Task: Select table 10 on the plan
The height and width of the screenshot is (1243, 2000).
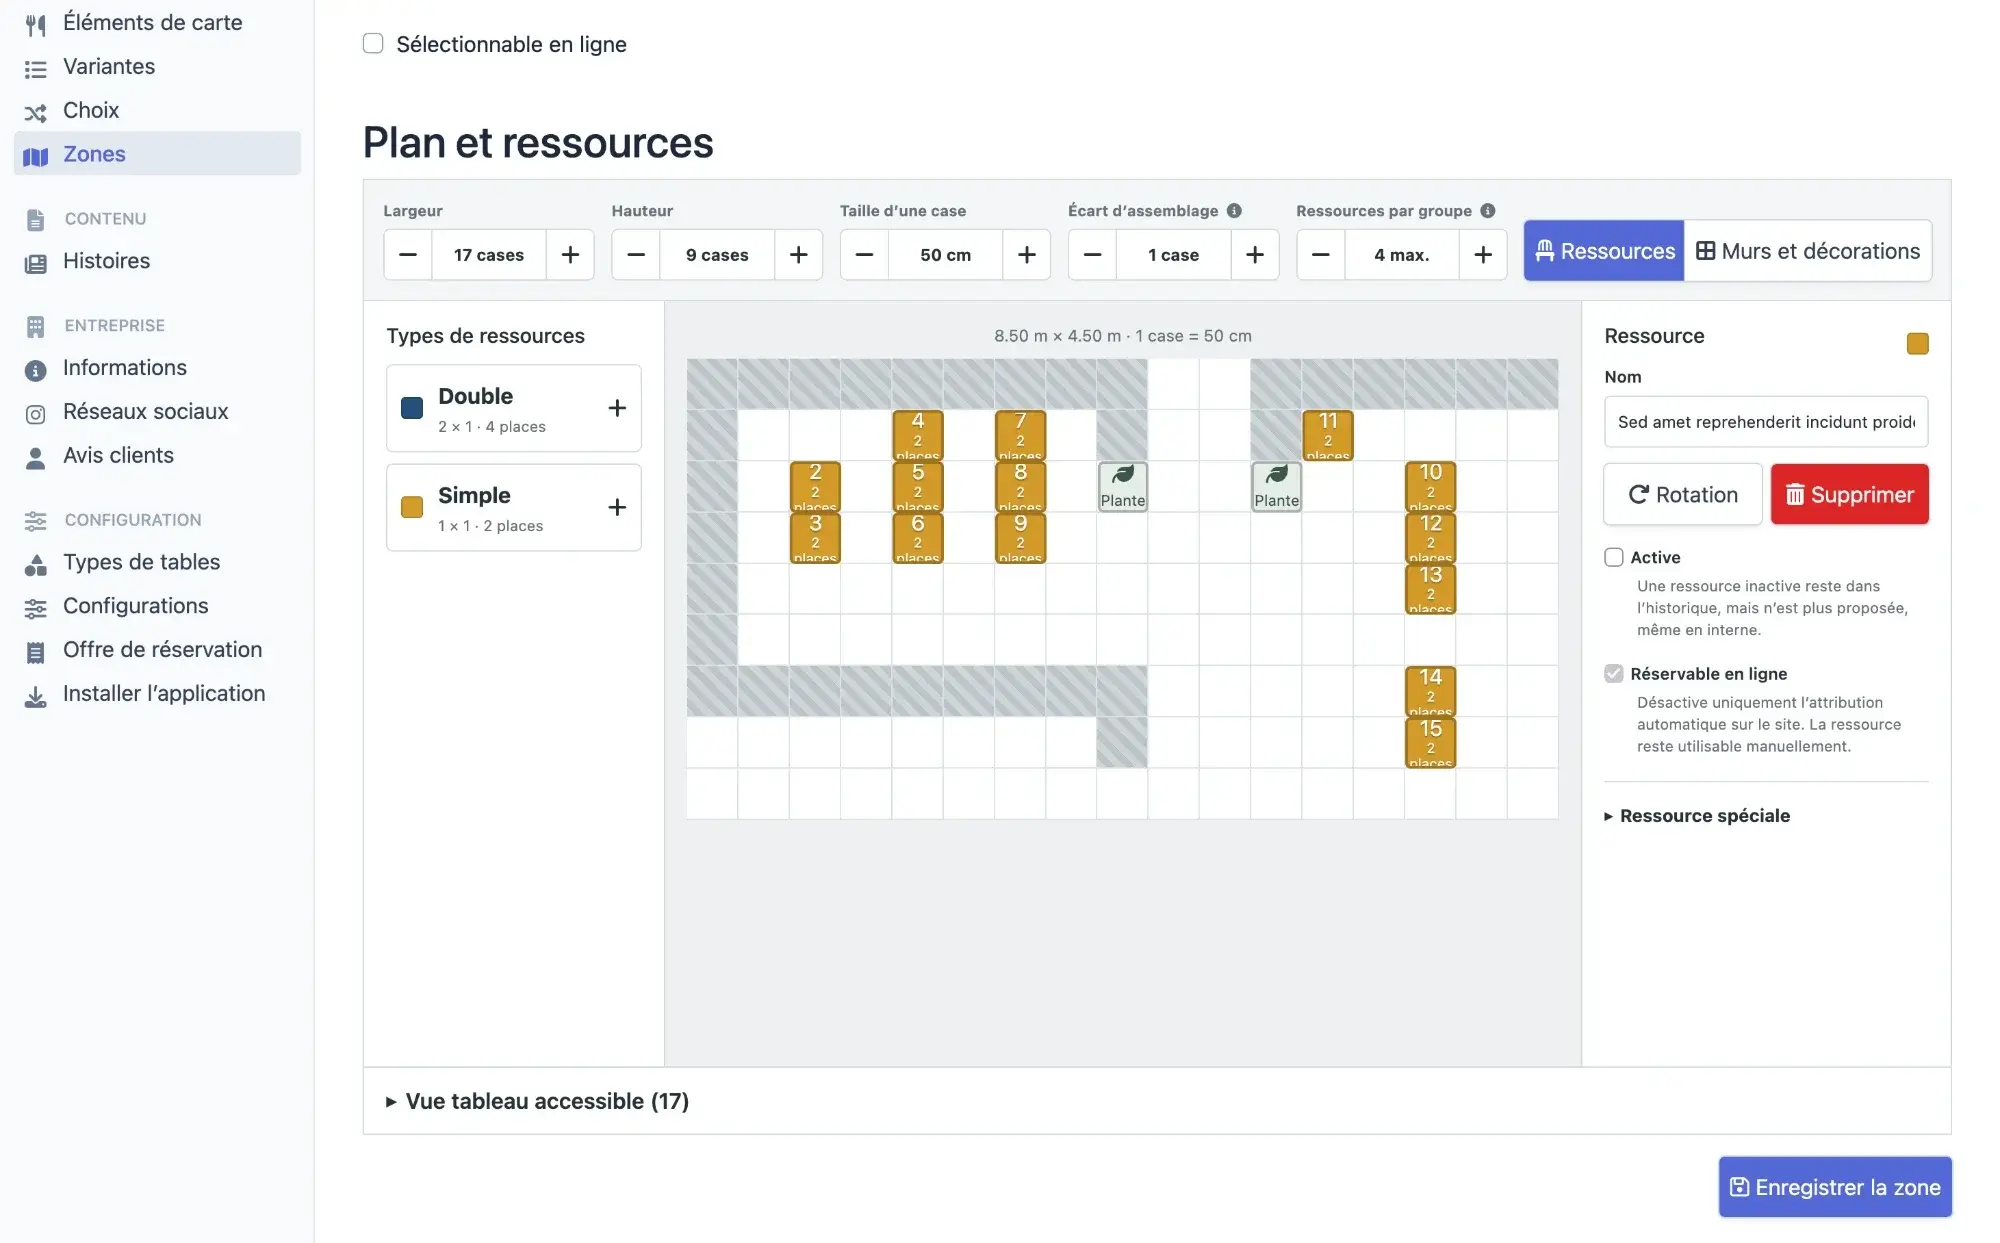Action: [1431, 486]
